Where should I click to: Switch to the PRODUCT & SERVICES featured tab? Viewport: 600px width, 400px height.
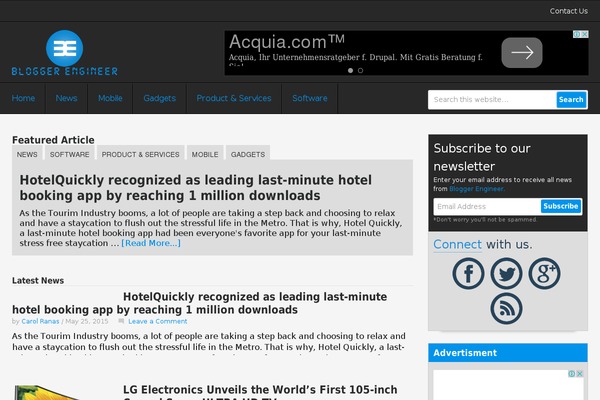coord(140,154)
